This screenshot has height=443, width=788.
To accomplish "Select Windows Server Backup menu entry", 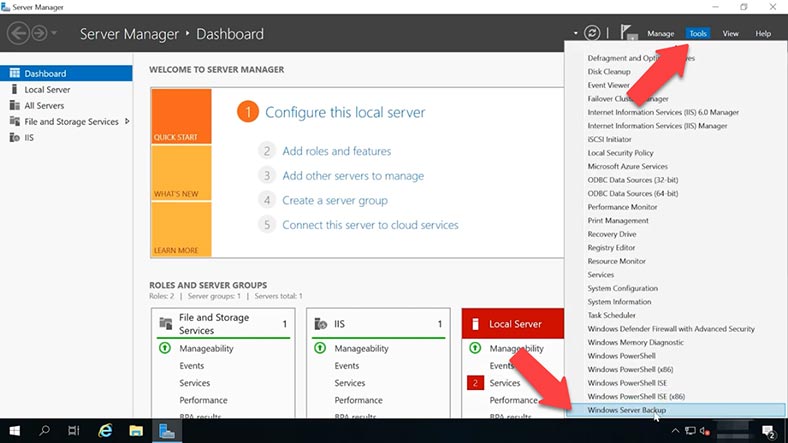I will coord(675,410).
